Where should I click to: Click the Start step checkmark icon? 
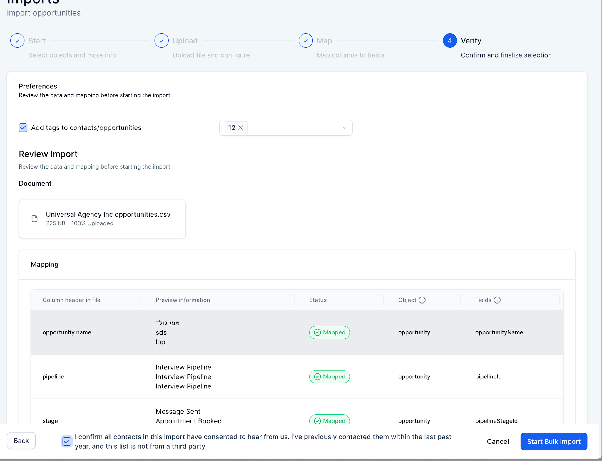point(17,40)
